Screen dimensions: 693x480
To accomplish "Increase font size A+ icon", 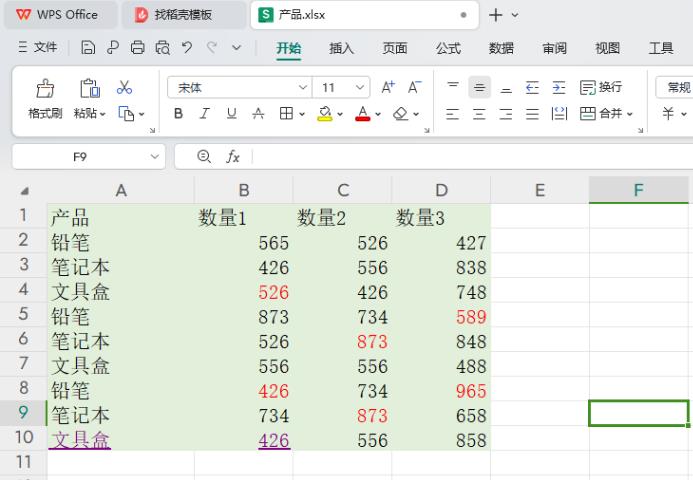I will pos(388,87).
